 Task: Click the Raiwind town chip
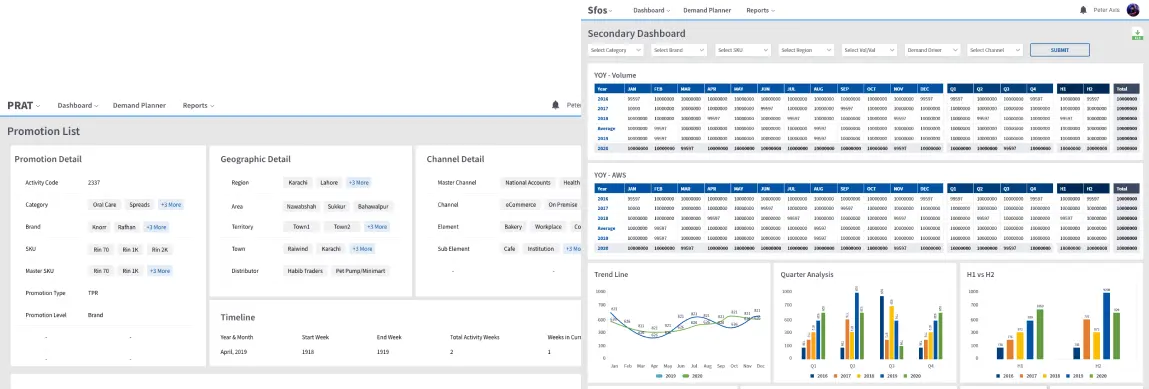click(x=298, y=249)
